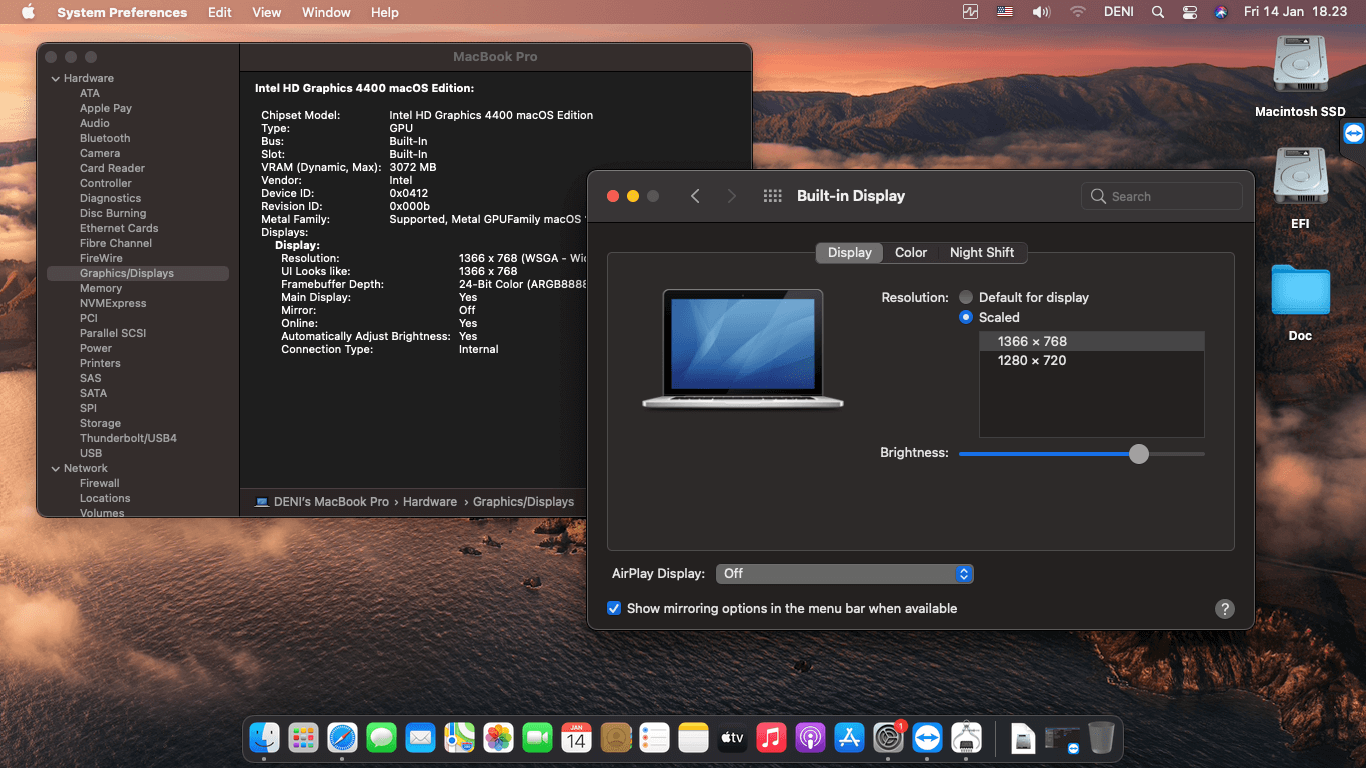The height and width of the screenshot is (768, 1366).
Task: Open the Apple menu
Action: pos(28,12)
